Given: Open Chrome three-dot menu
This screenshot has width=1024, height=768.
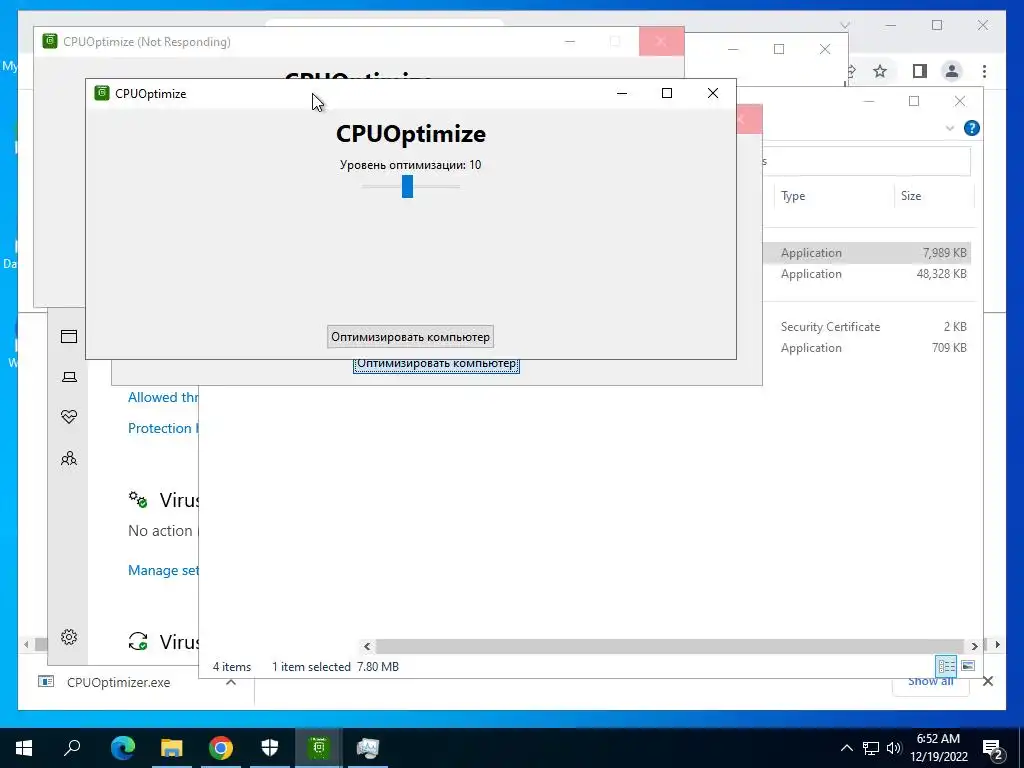Looking at the screenshot, I should tap(984, 71).
